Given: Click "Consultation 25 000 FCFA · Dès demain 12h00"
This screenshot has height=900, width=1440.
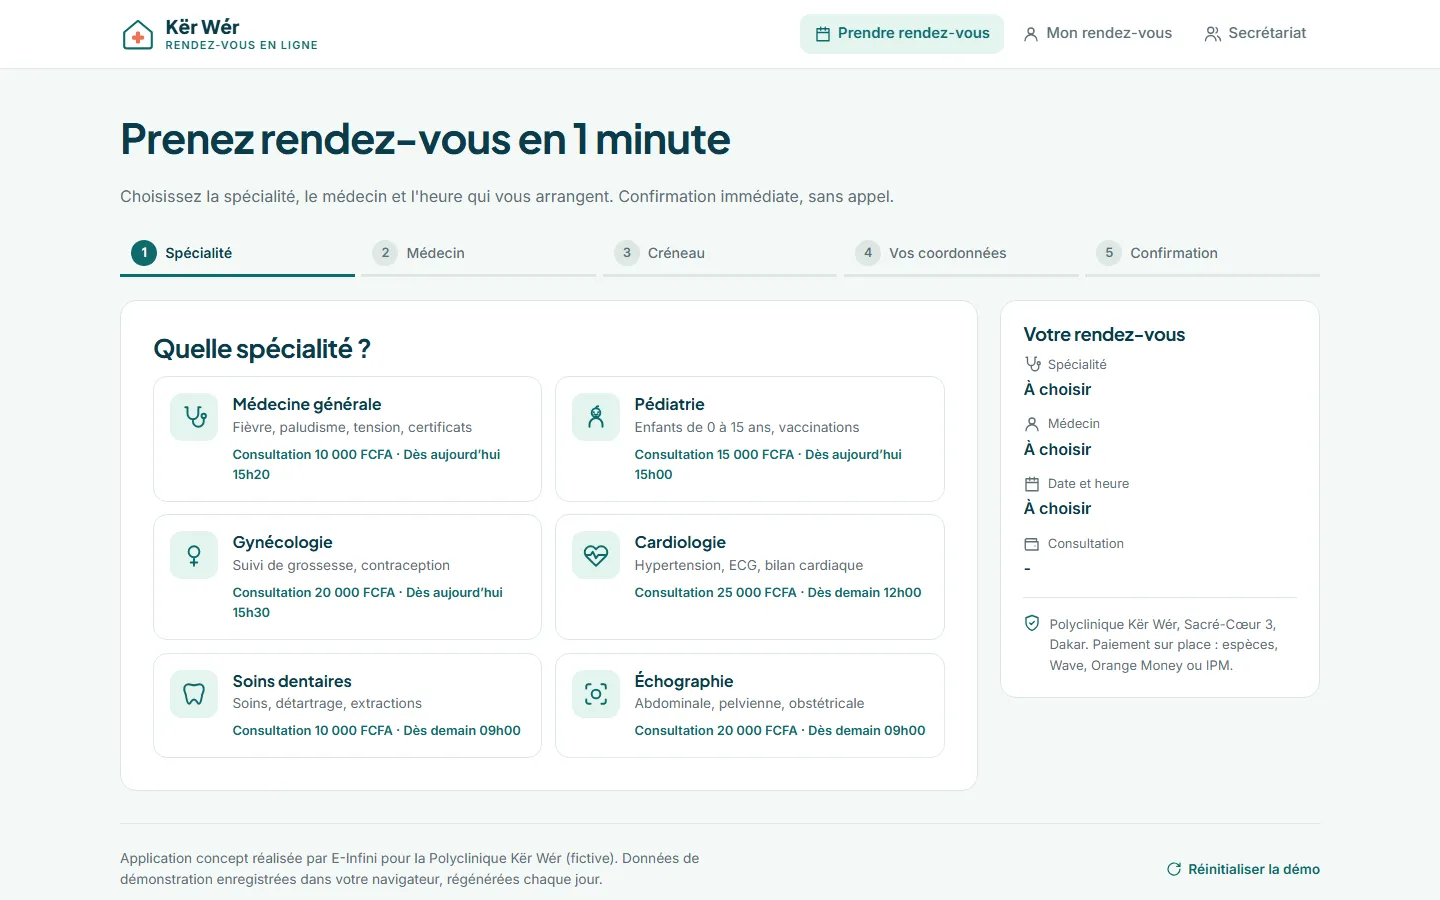Looking at the screenshot, I should 778,593.
